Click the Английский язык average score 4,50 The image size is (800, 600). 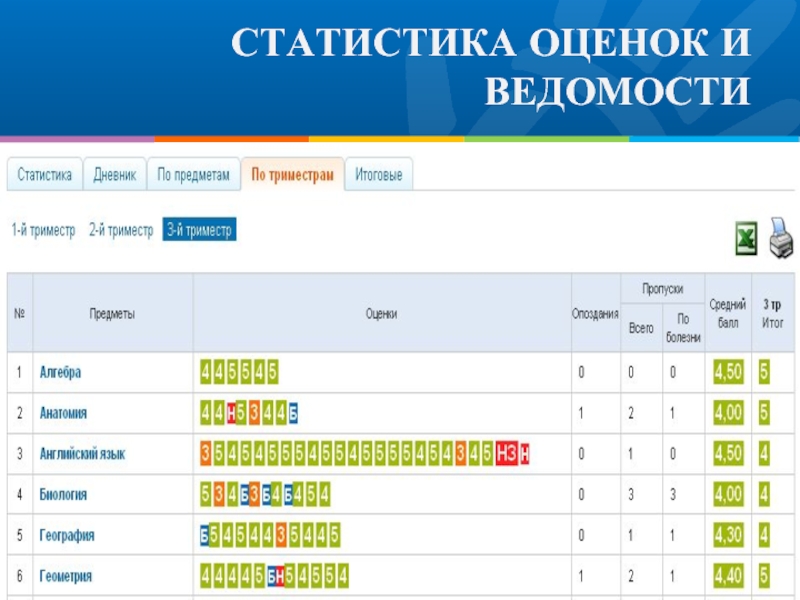click(728, 454)
